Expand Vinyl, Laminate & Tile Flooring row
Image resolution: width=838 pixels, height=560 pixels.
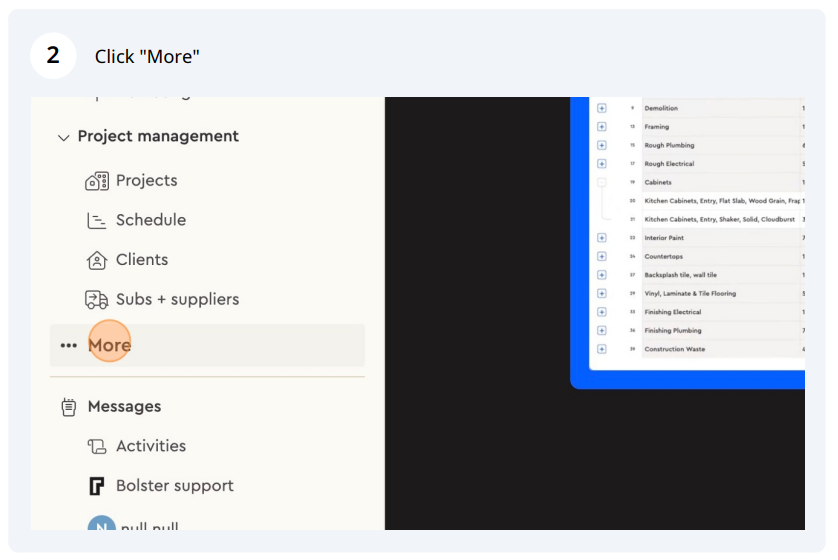602,293
